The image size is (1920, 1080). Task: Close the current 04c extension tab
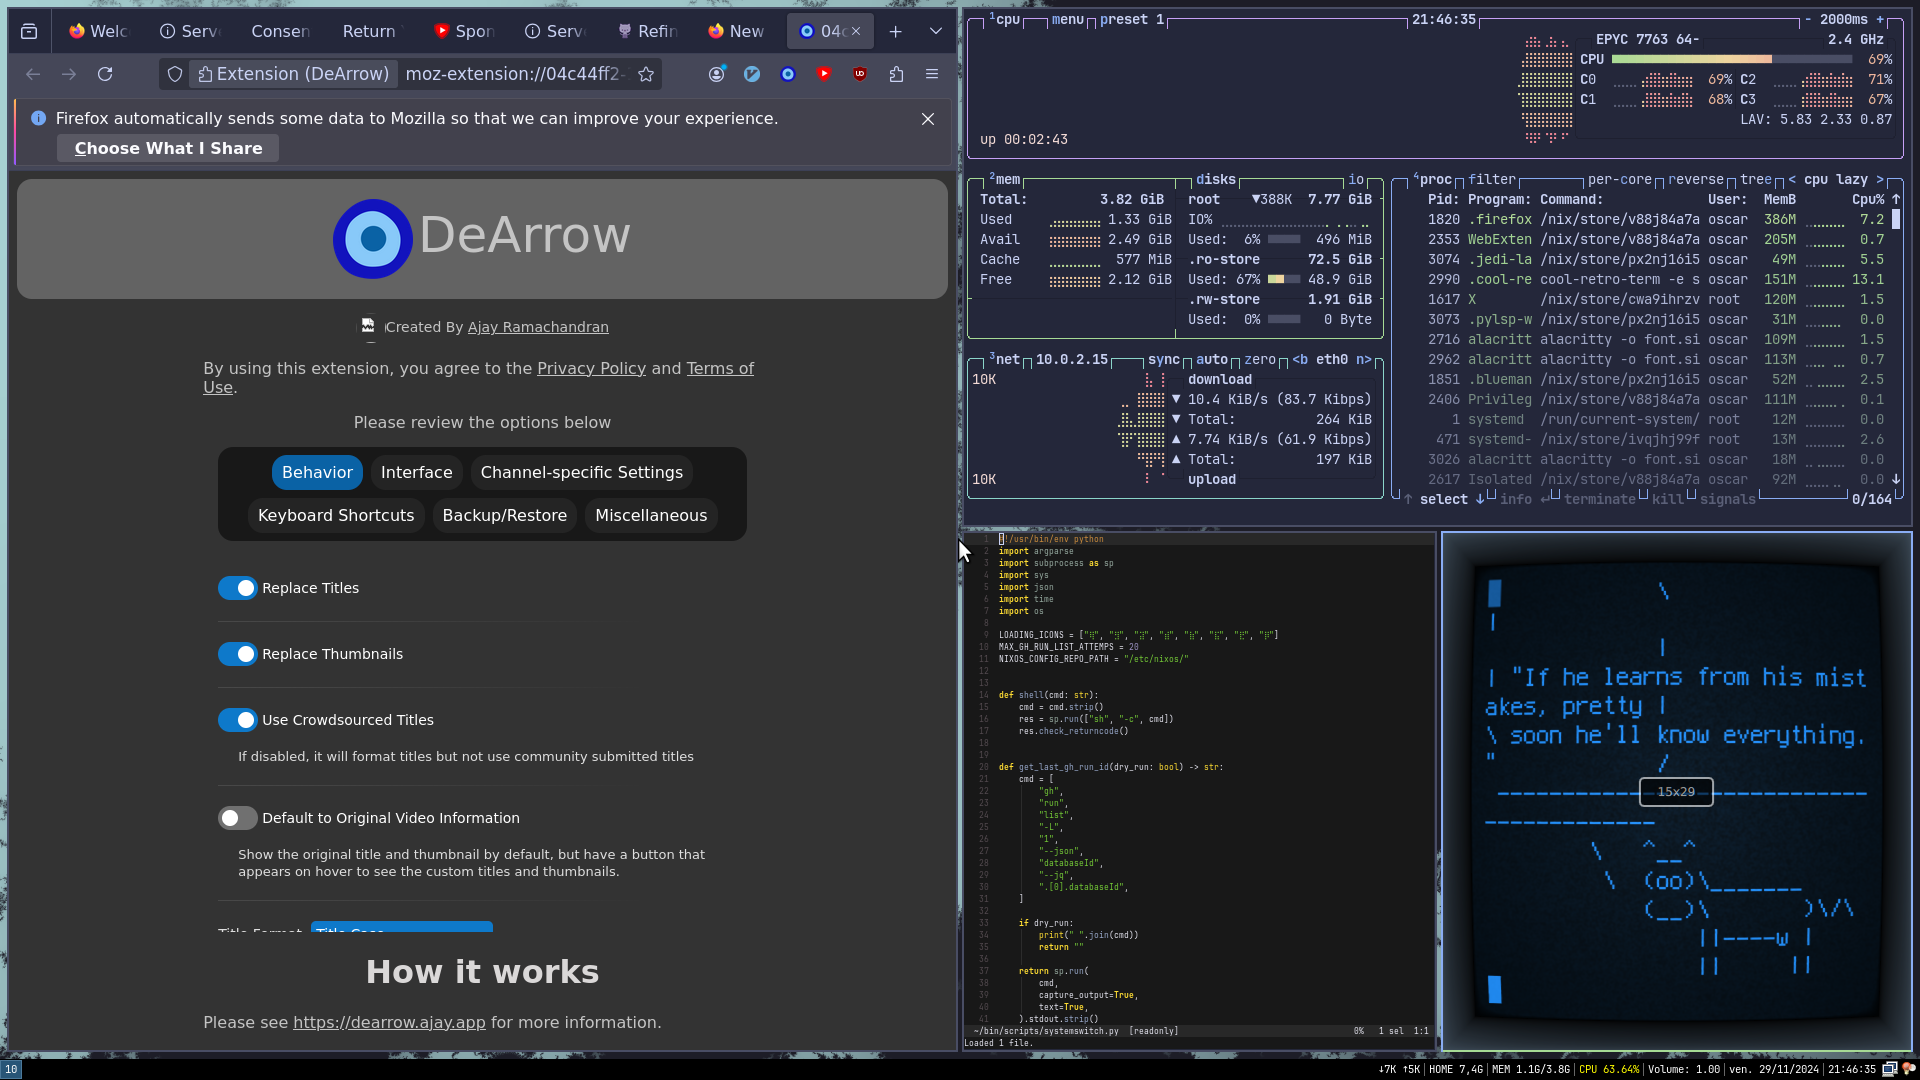click(856, 32)
